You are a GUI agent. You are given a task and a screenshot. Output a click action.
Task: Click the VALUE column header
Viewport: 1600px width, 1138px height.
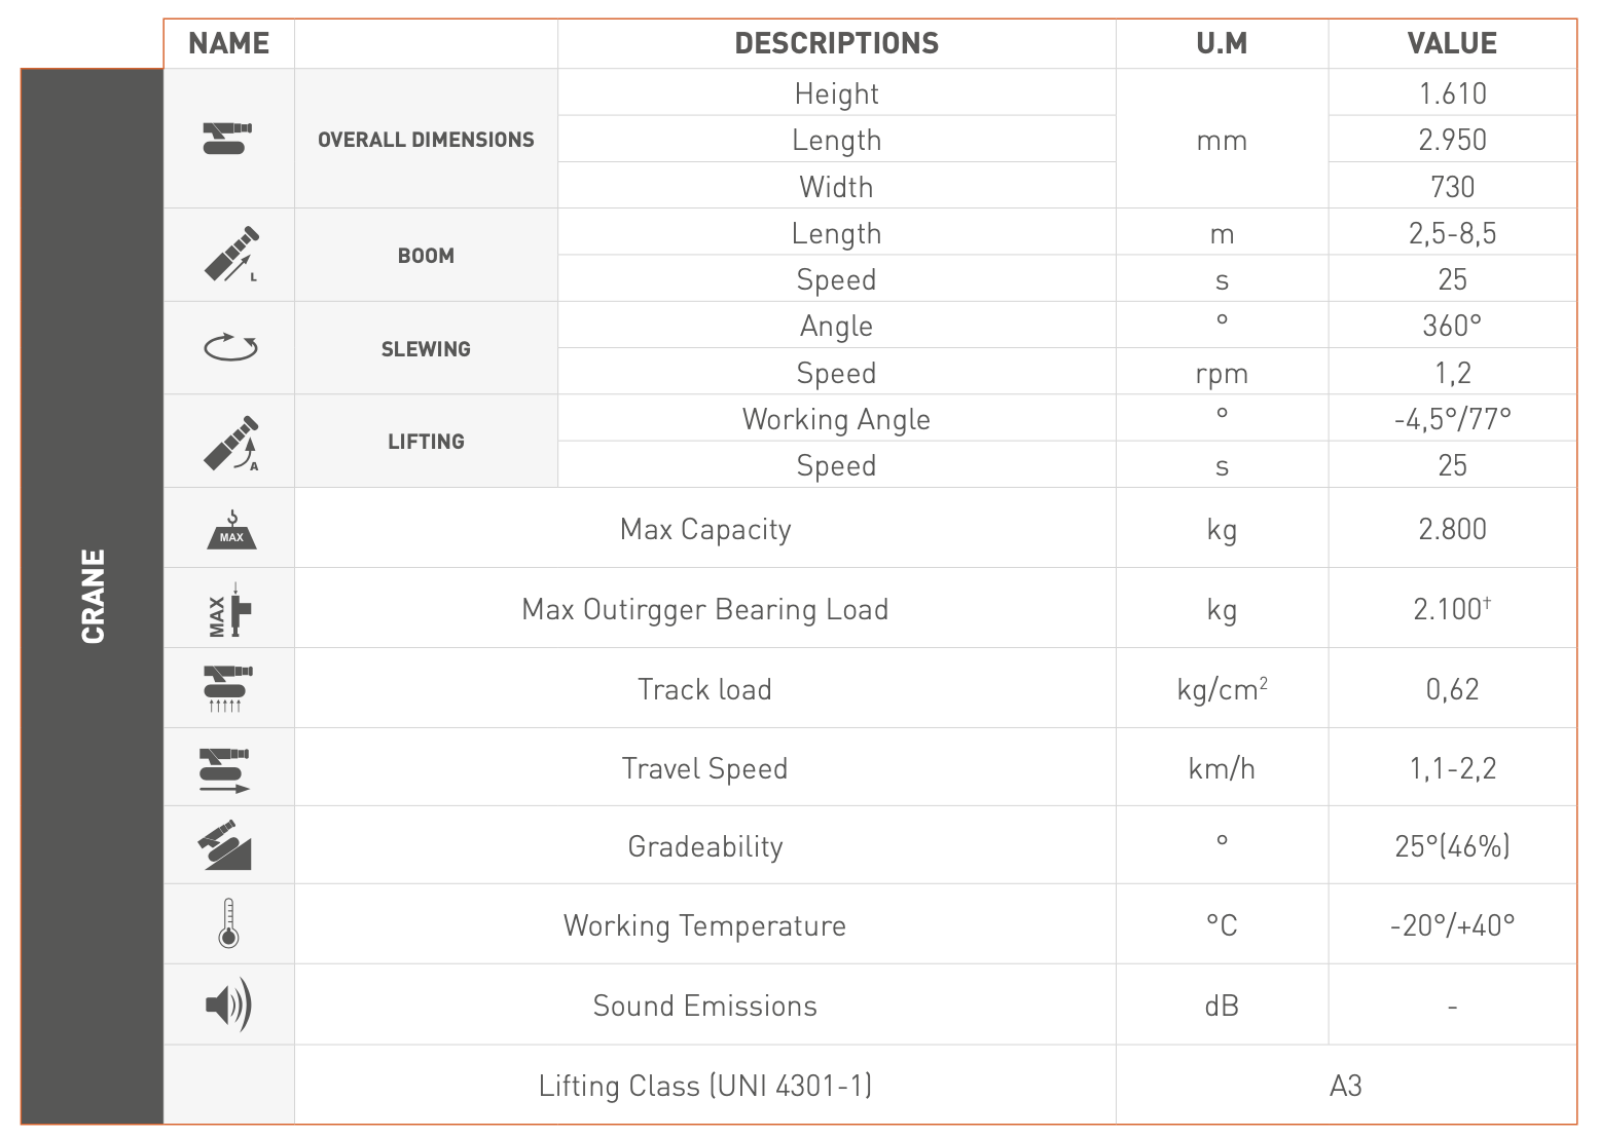(1451, 44)
